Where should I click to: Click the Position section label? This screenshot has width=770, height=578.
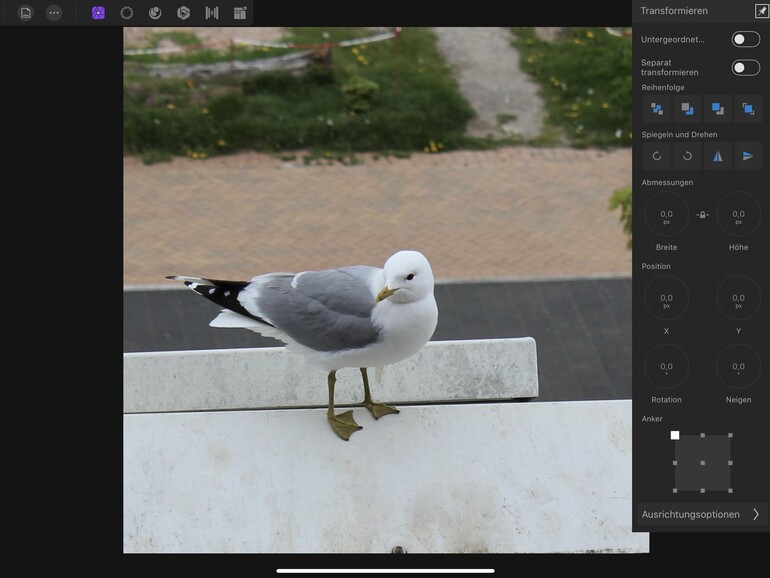pyautogui.click(x=656, y=266)
